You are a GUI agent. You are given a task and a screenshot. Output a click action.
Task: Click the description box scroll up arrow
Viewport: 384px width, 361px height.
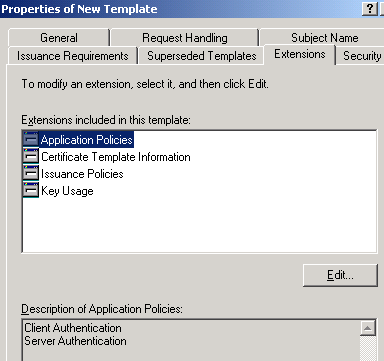368,328
